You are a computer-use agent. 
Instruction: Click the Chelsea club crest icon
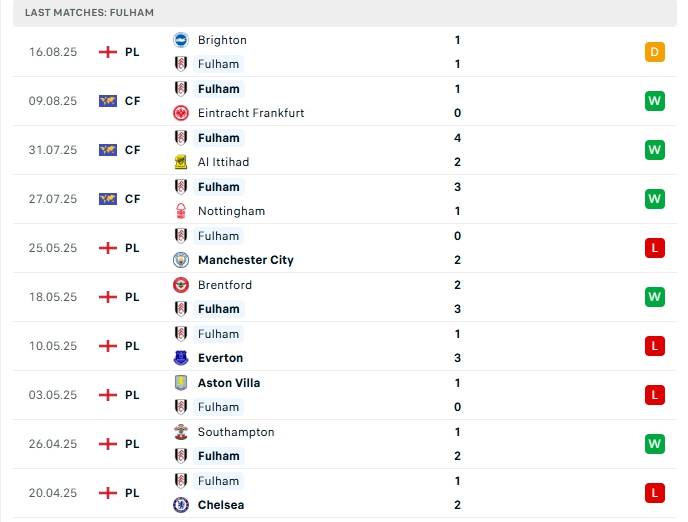click(181, 505)
